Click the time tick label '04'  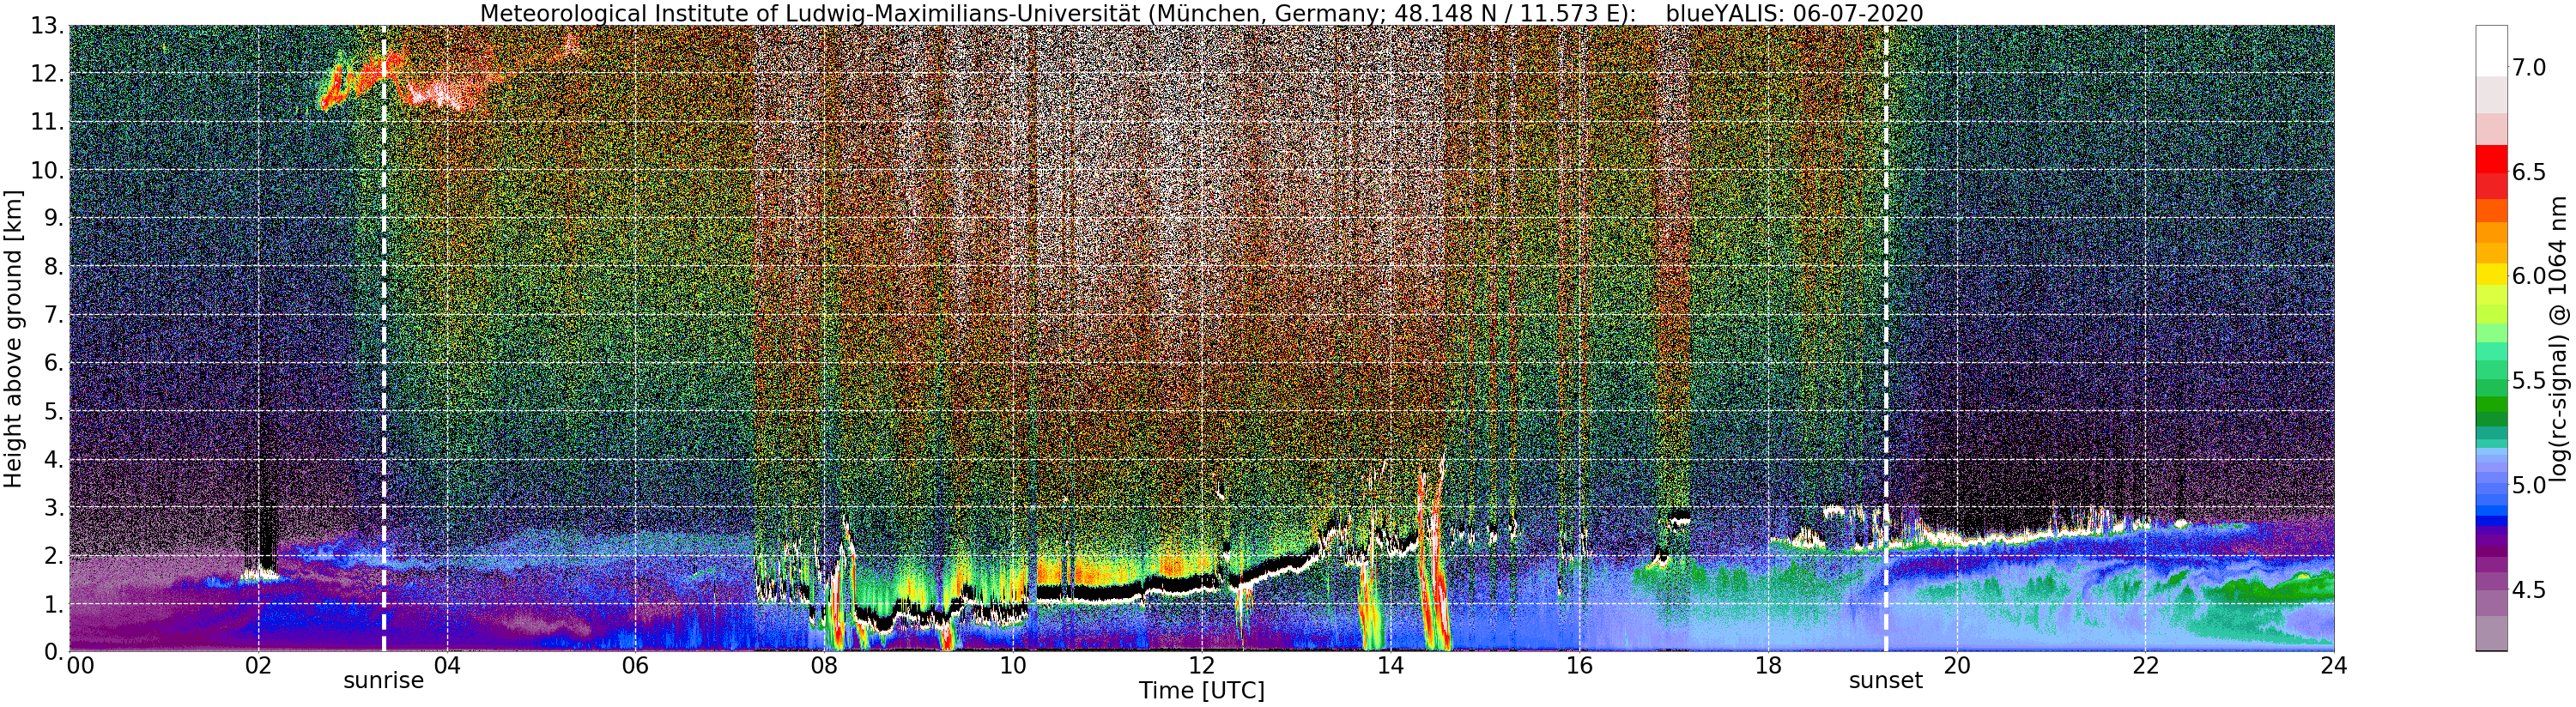[x=447, y=666]
